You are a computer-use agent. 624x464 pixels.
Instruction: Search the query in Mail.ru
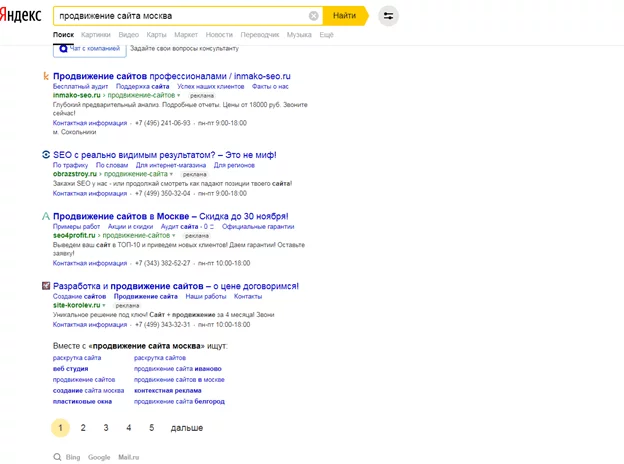pos(129,457)
